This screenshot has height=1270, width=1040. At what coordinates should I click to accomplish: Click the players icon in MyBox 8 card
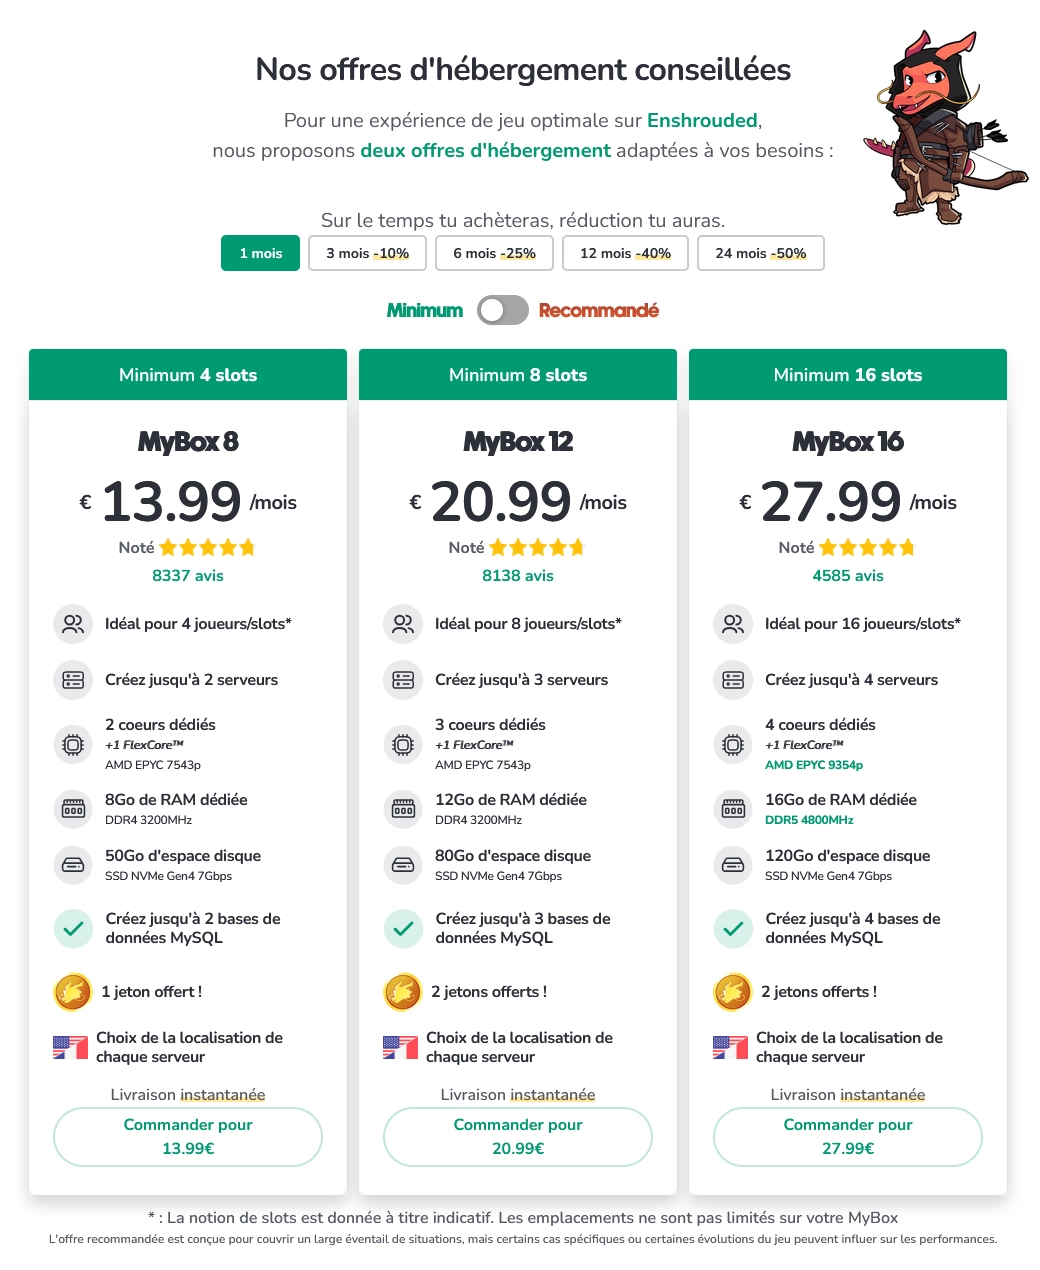click(73, 624)
